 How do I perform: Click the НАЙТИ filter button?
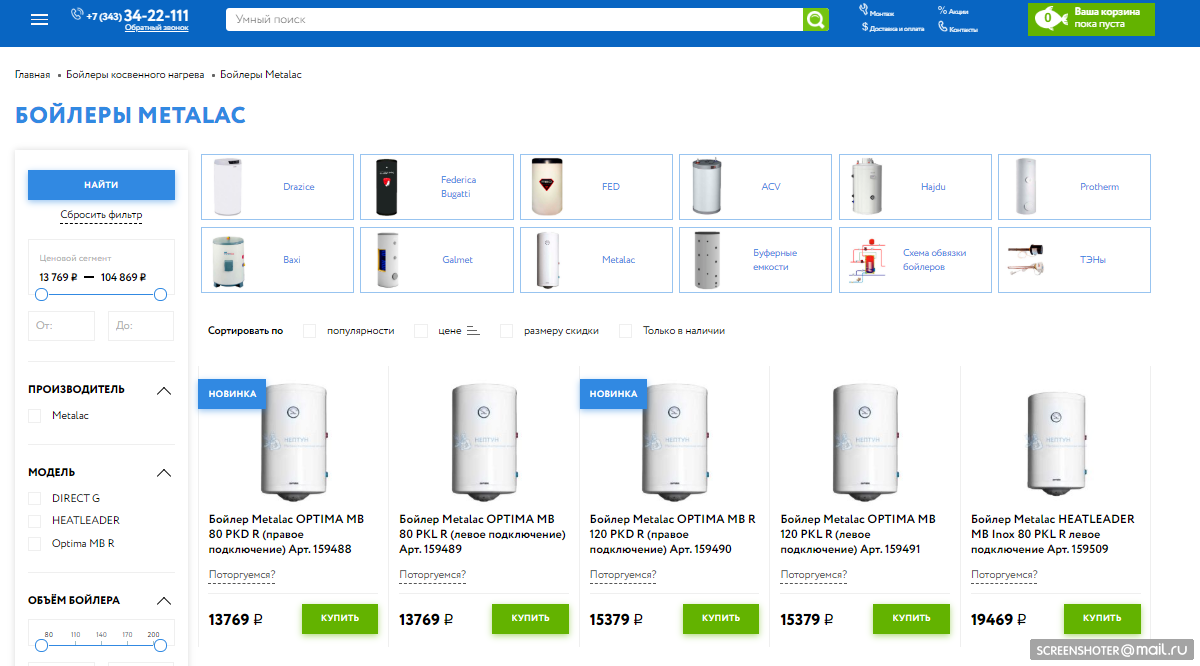(x=101, y=185)
